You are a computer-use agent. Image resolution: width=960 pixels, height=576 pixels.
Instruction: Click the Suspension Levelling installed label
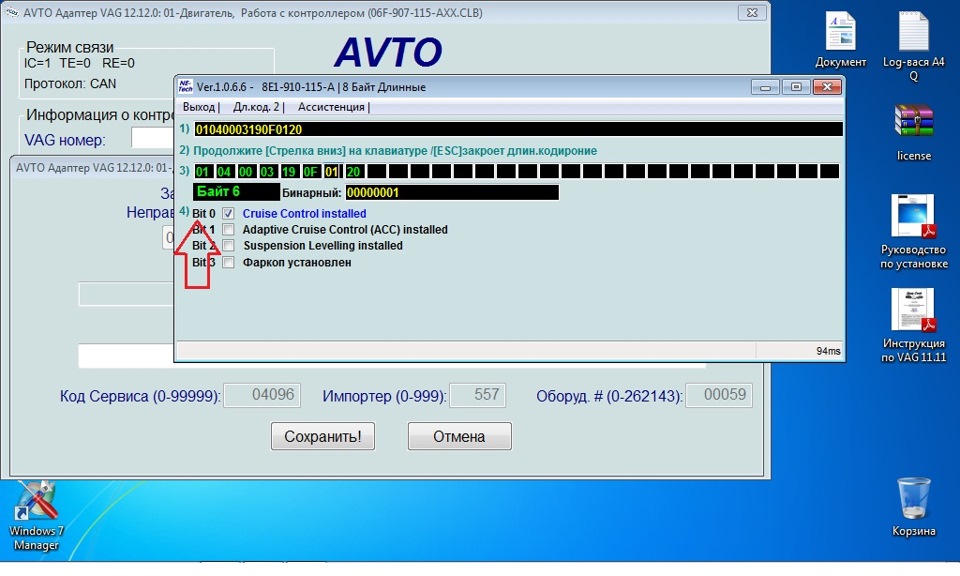click(323, 245)
